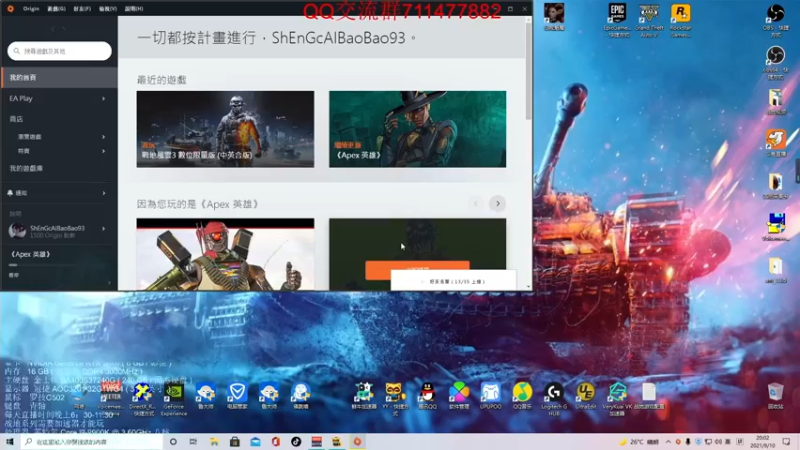
Task: Open the blank document file on desktop
Action: (x=648, y=396)
